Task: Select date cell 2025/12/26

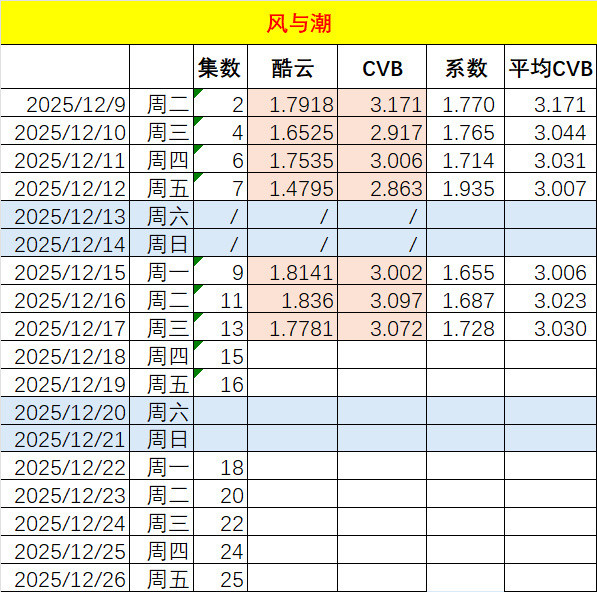Action: tap(65, 578)
